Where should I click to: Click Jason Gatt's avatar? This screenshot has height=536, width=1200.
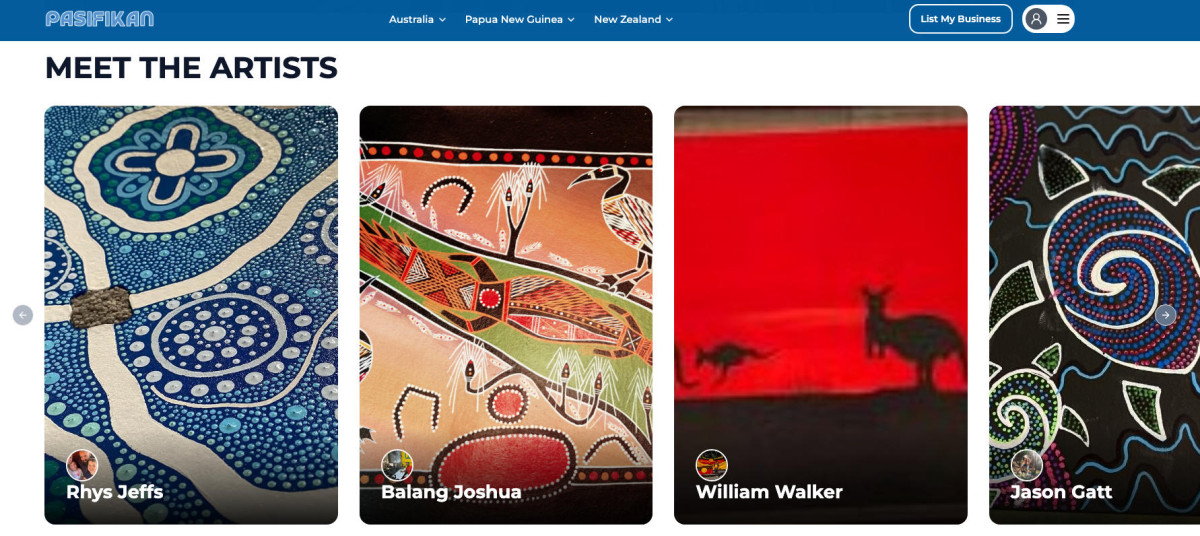coord(1027,465)
